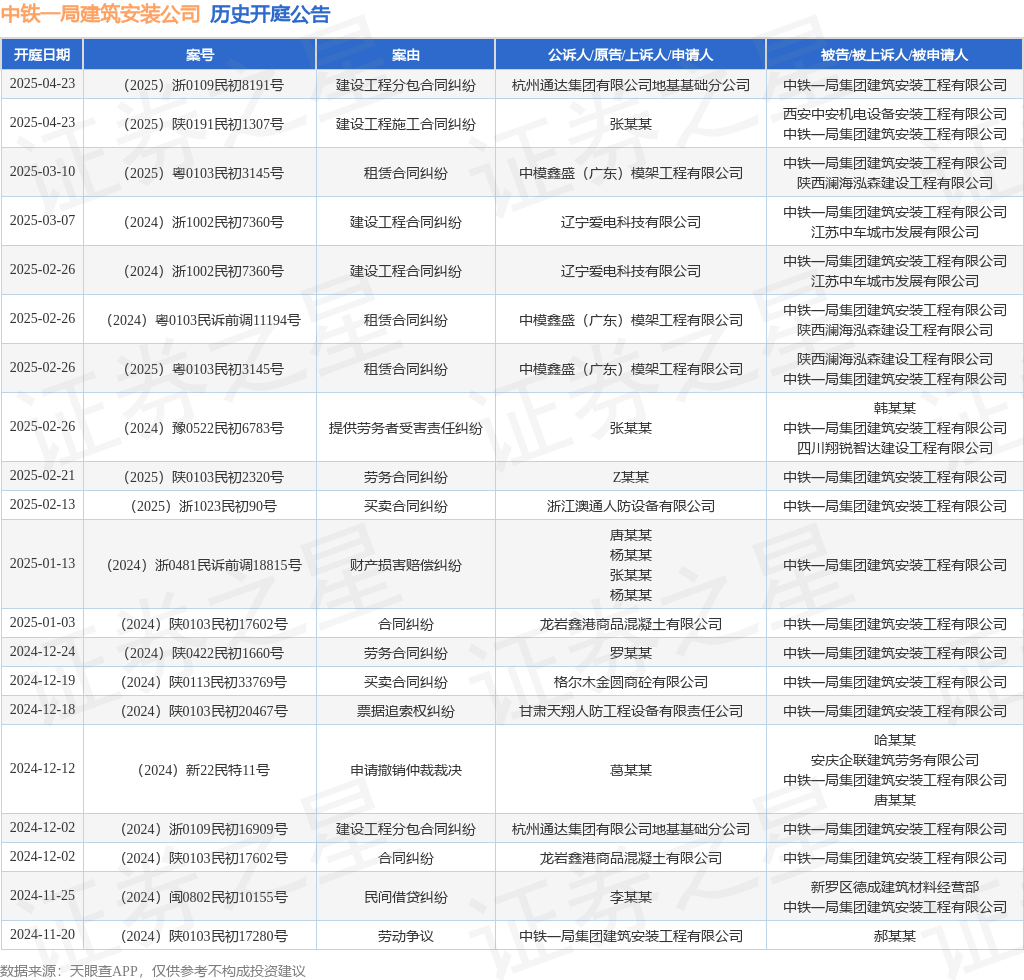
Task: Select defendant 四川翔锐智达建设工程有限公司
Action: (x=895, y=448)
